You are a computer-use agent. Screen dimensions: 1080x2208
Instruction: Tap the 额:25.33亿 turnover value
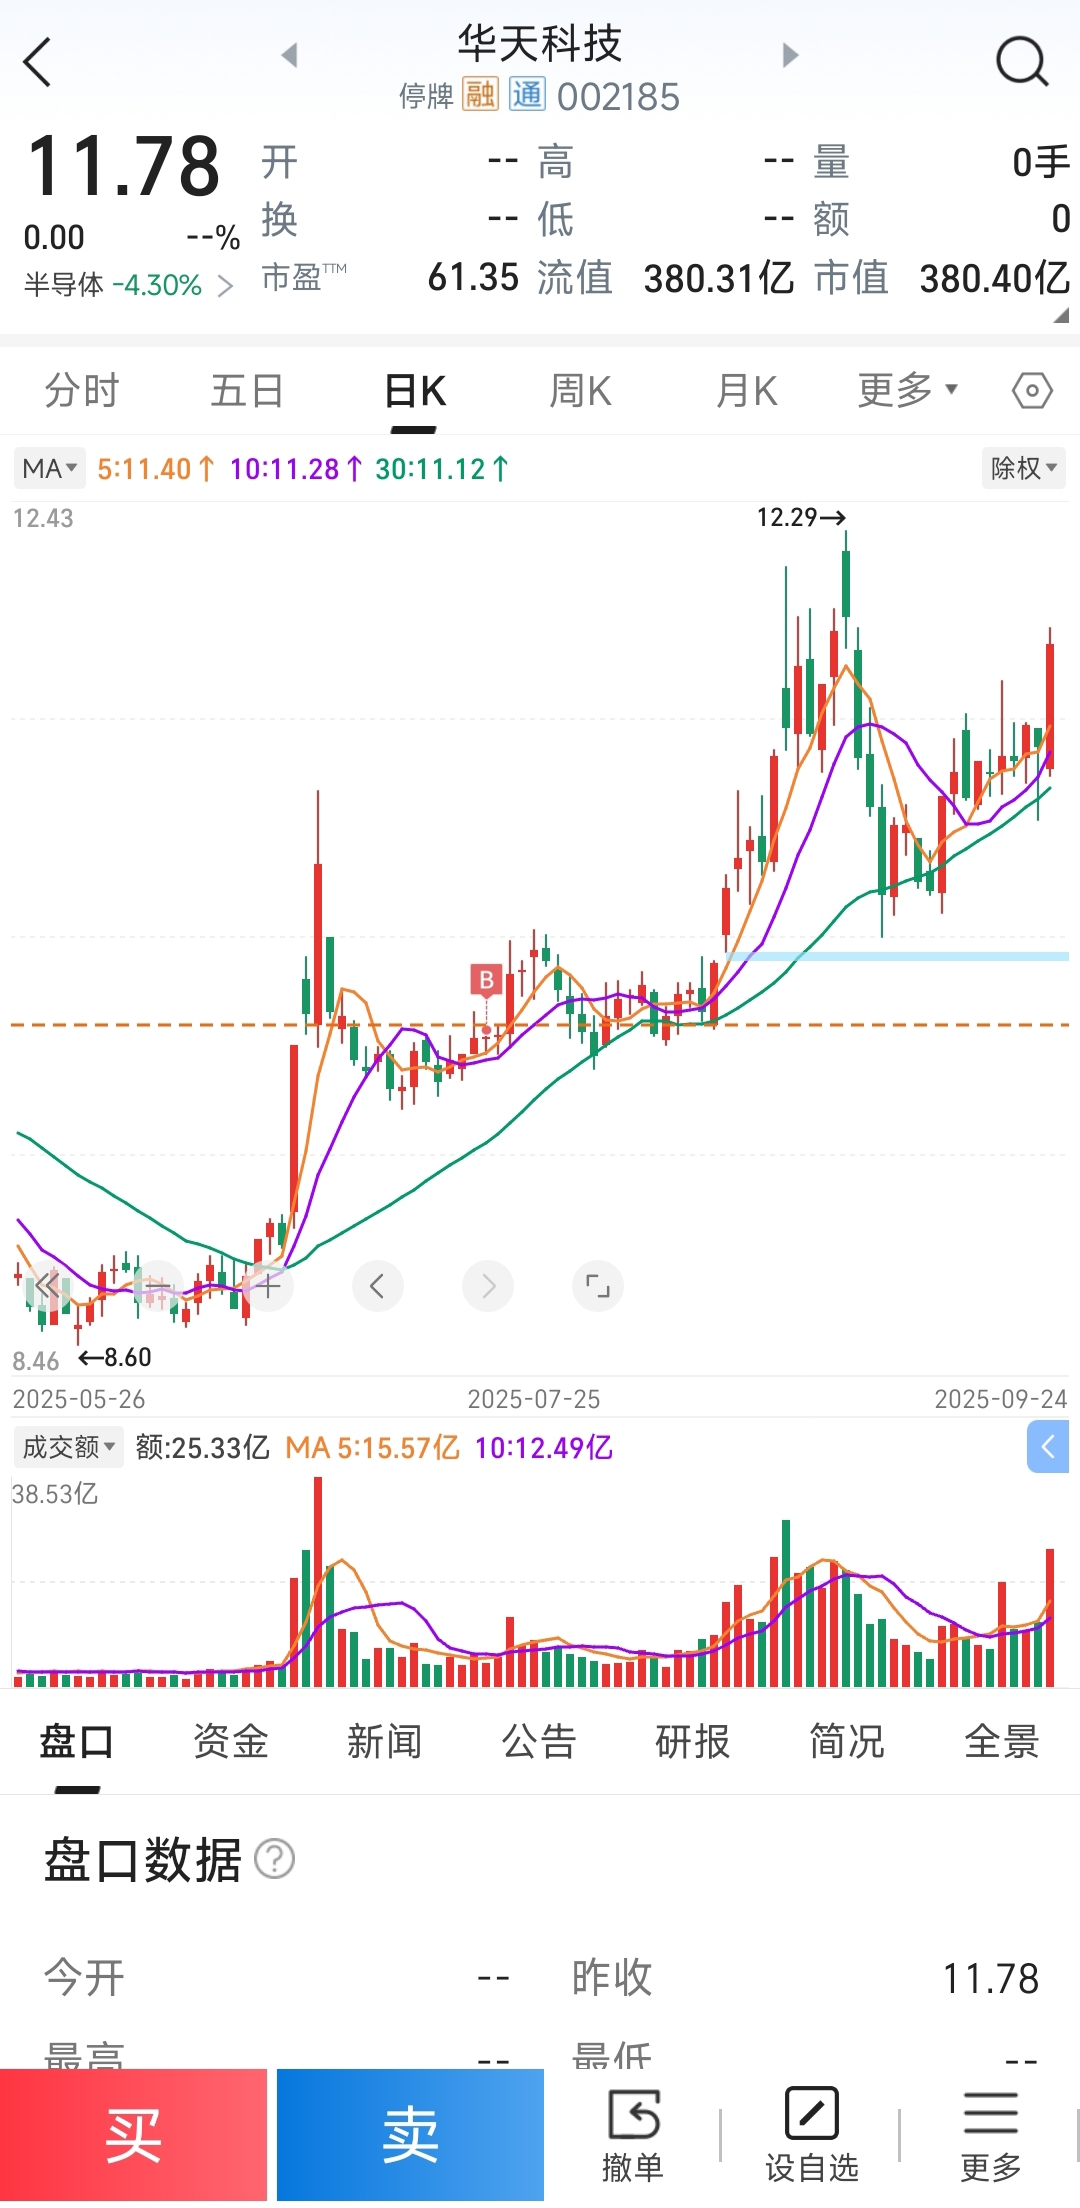[203, 1447]
